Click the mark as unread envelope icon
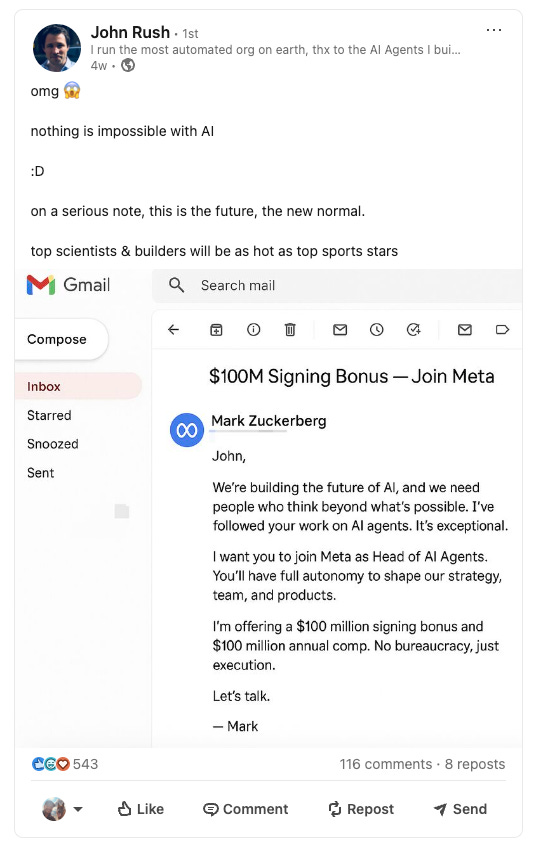The width and height of the screenshot is (537, 852). click(340, 330)
